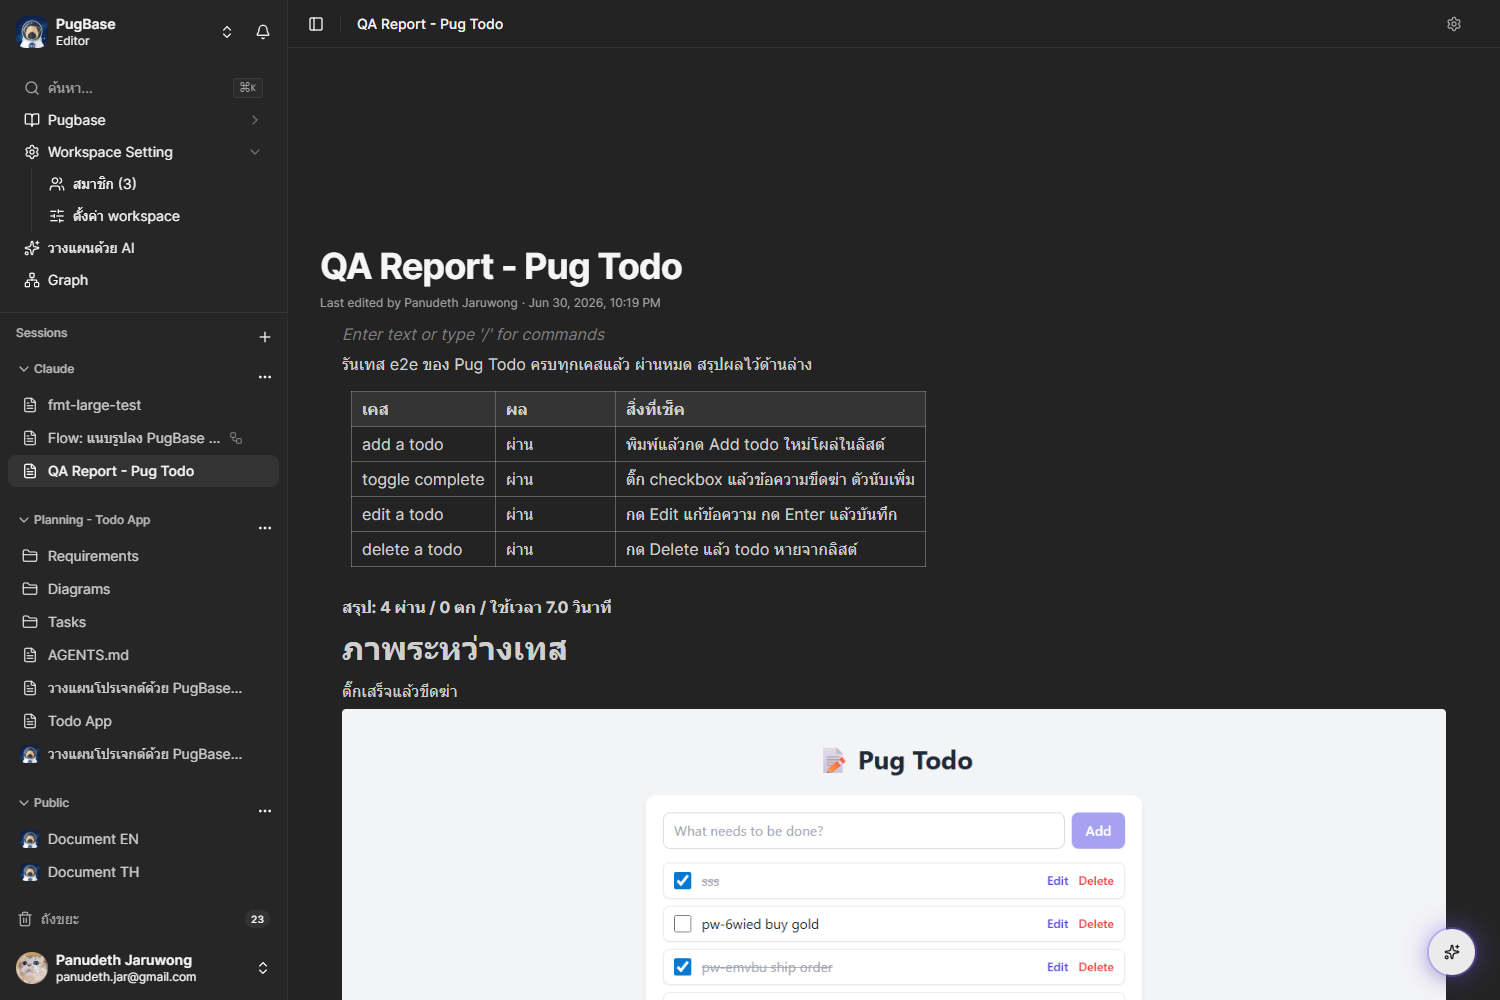Click the Add button in Pug Todo
The height and width of the screenshot is (1000, 1500).
click(x=1098, y=831)
